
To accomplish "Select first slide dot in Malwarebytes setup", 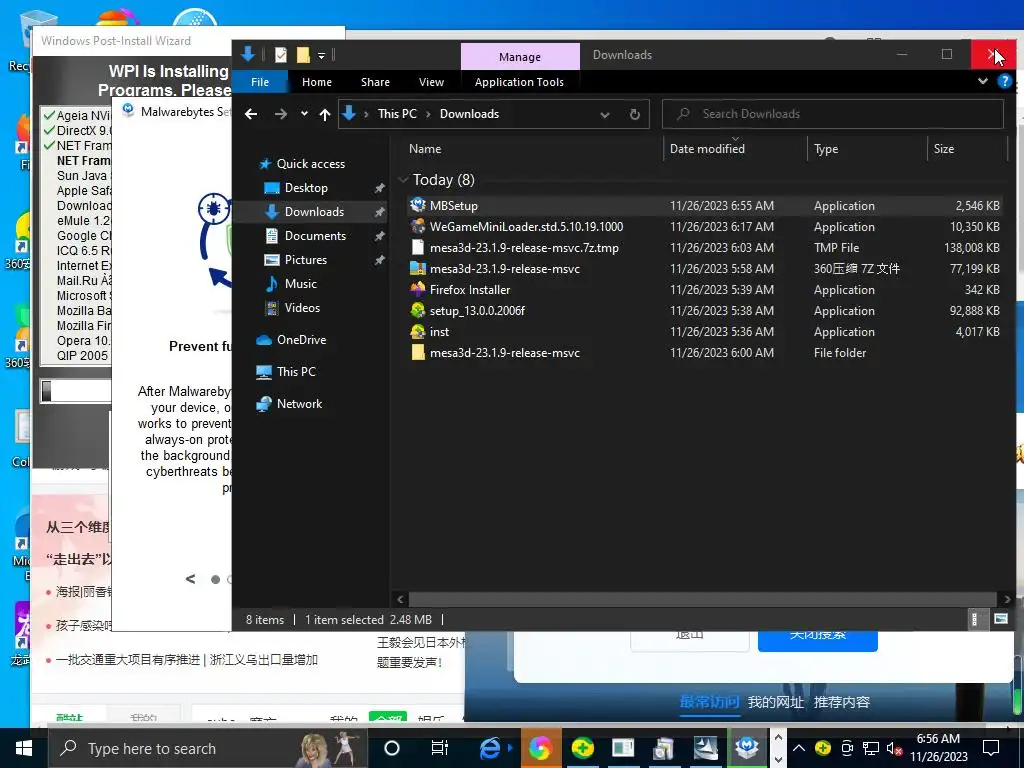I will tap(215, 579).
